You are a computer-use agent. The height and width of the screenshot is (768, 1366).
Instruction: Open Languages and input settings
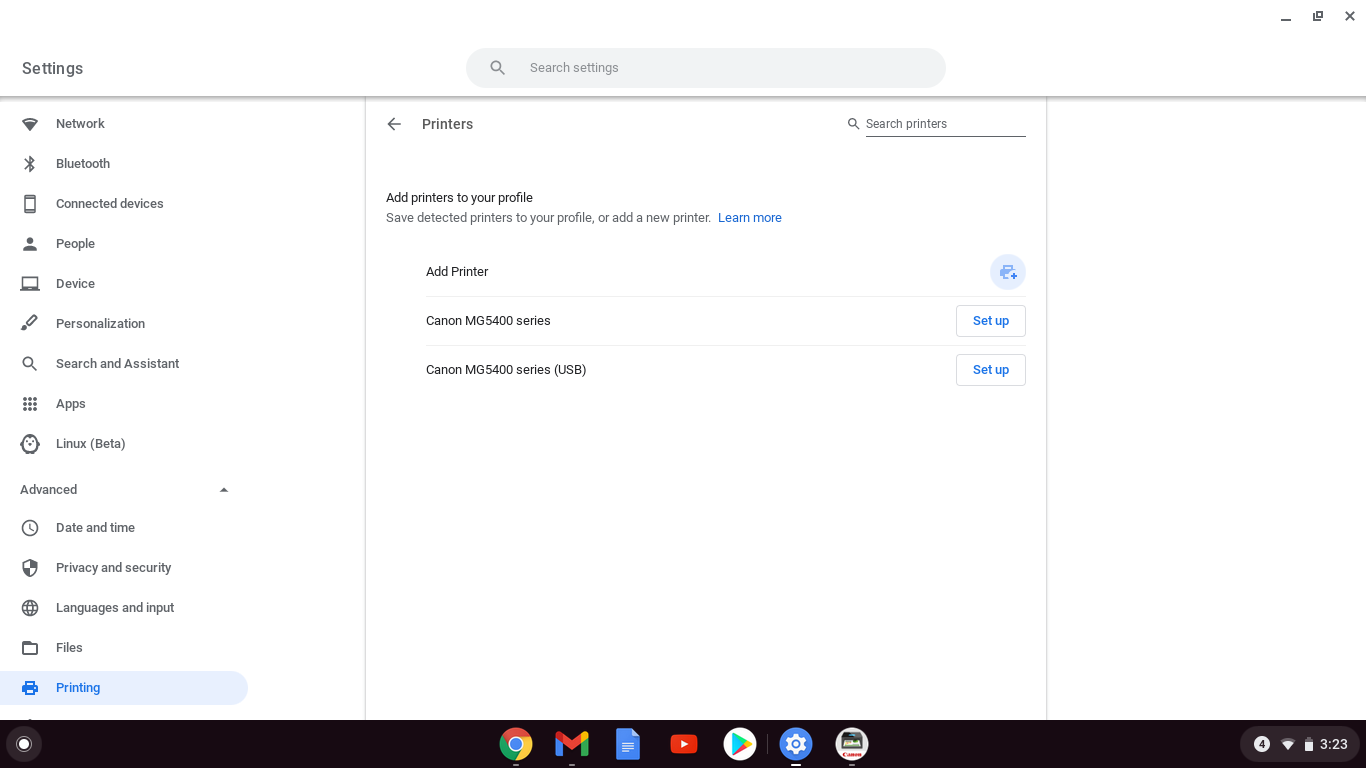pos(115,608)
